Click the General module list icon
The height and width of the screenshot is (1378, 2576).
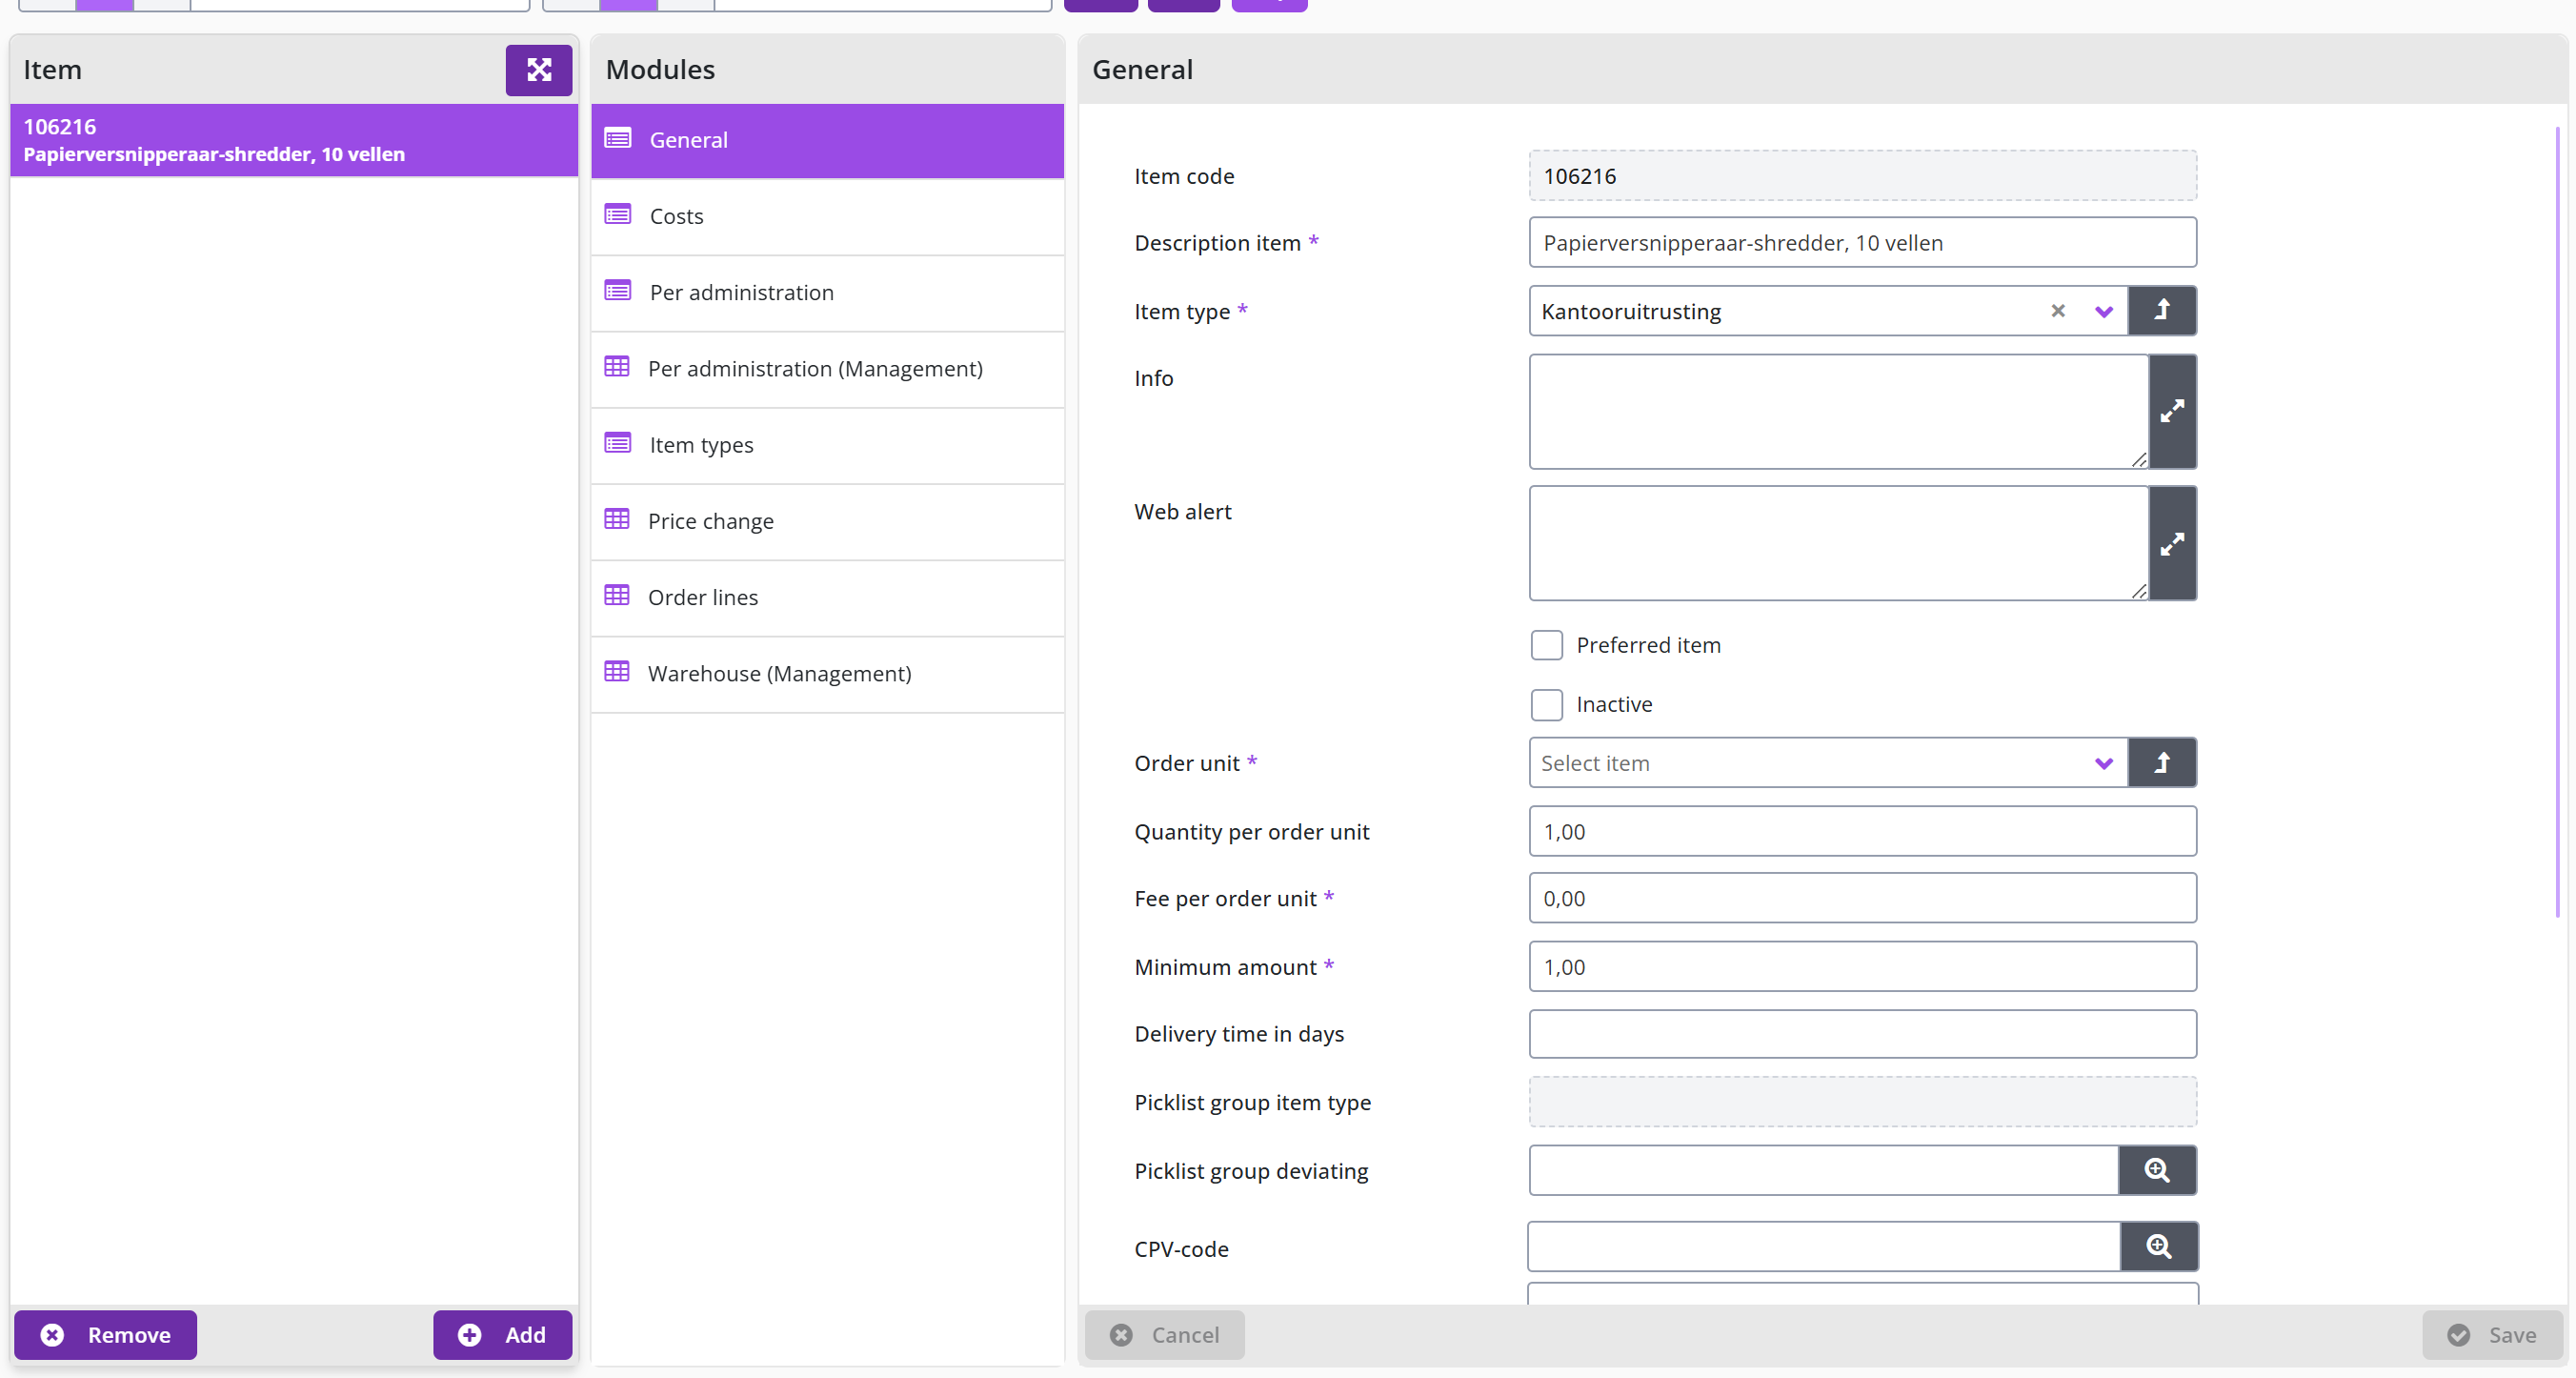pos(618,139)
